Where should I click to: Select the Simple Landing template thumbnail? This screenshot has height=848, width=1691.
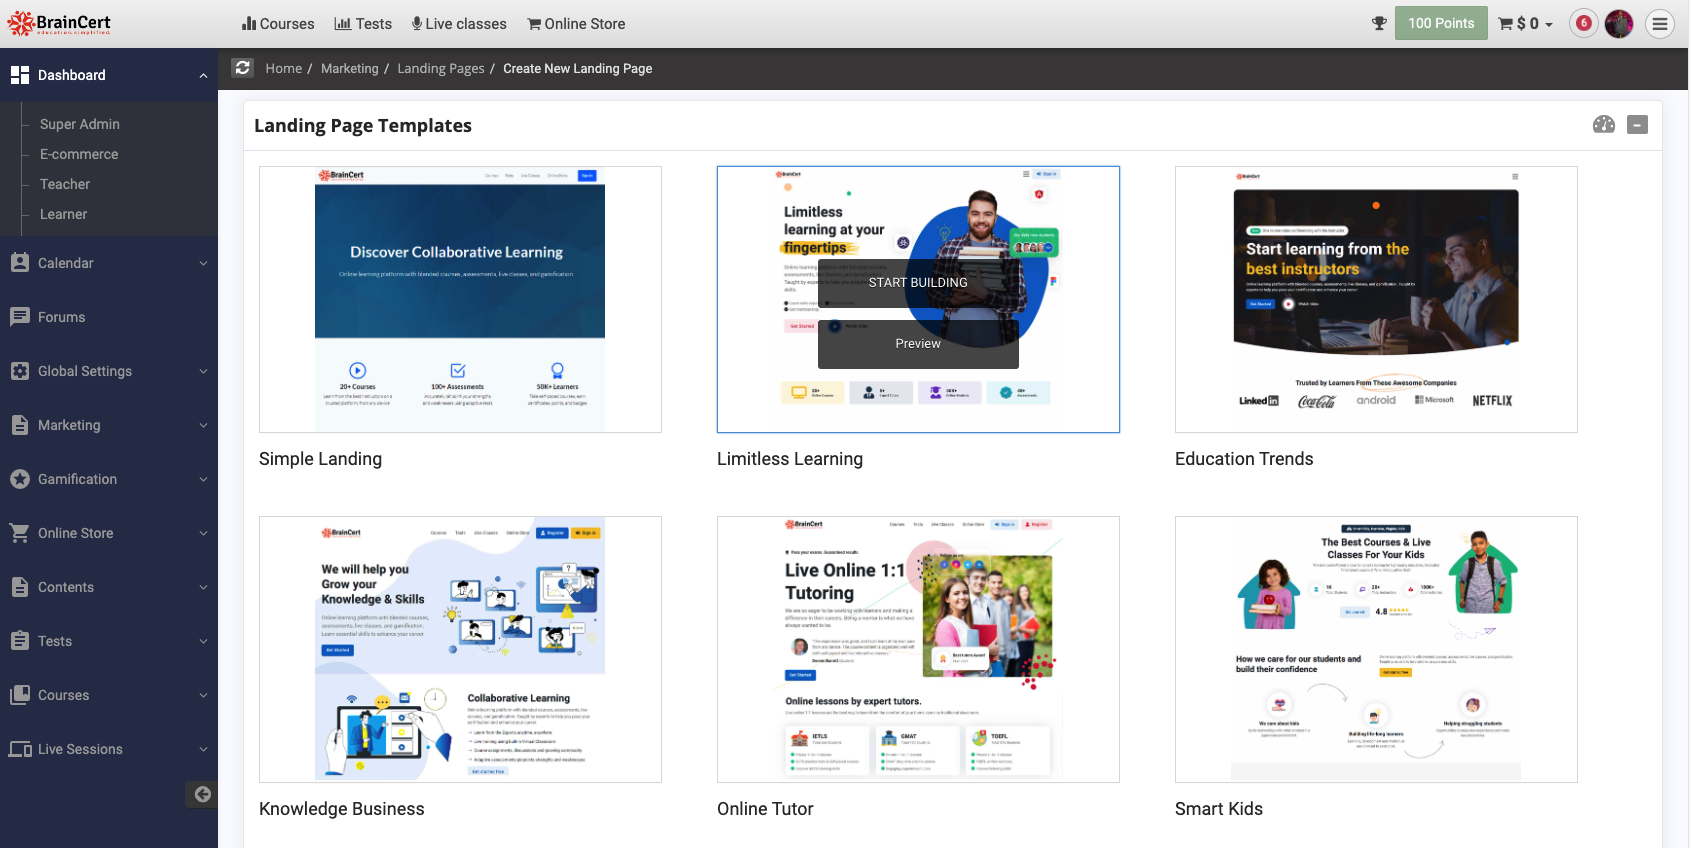coord(460,299)
